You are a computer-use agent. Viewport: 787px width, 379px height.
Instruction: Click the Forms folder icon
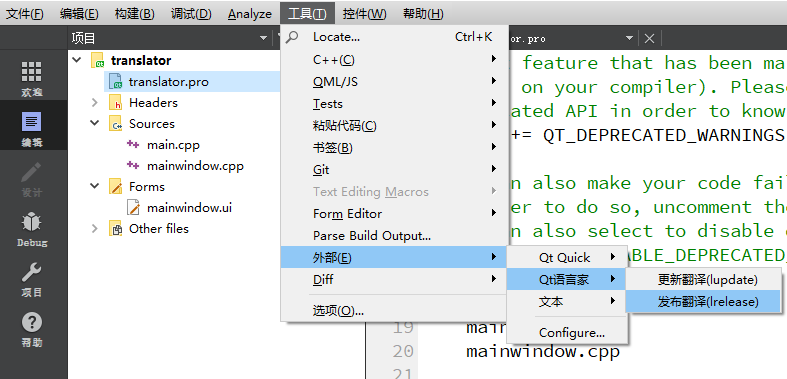(x=116, y=186)
